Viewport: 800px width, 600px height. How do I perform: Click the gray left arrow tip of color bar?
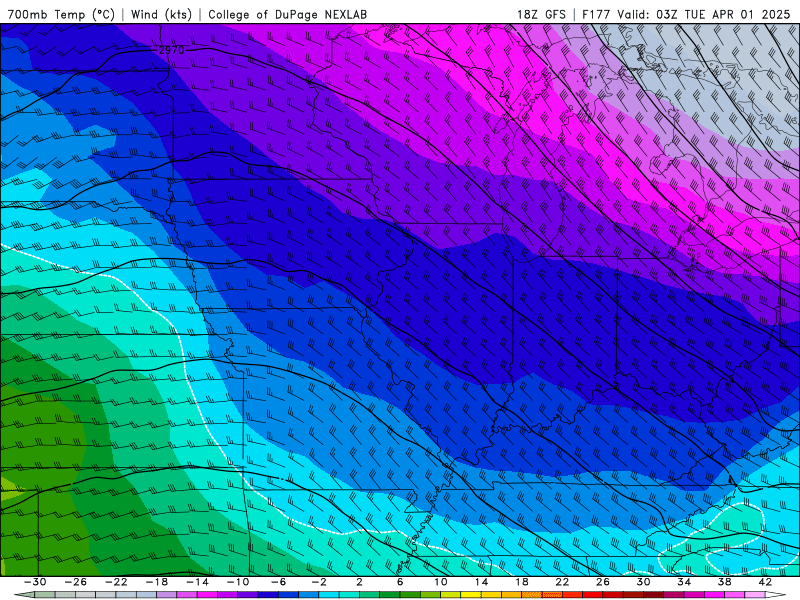pos(23,595)
